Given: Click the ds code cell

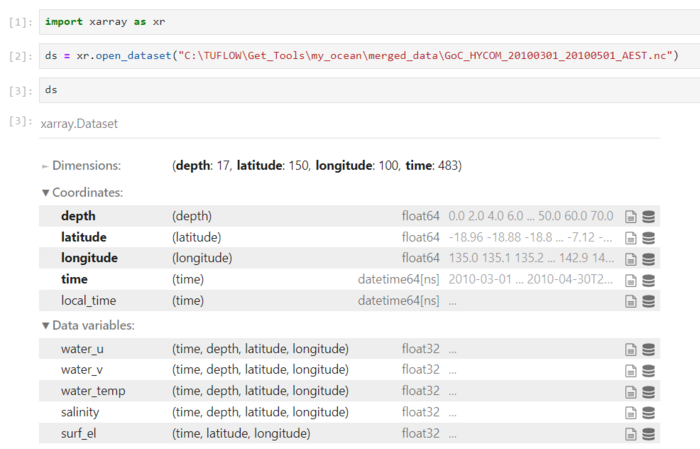Looking at the screenshot, I should coord(370,90).
